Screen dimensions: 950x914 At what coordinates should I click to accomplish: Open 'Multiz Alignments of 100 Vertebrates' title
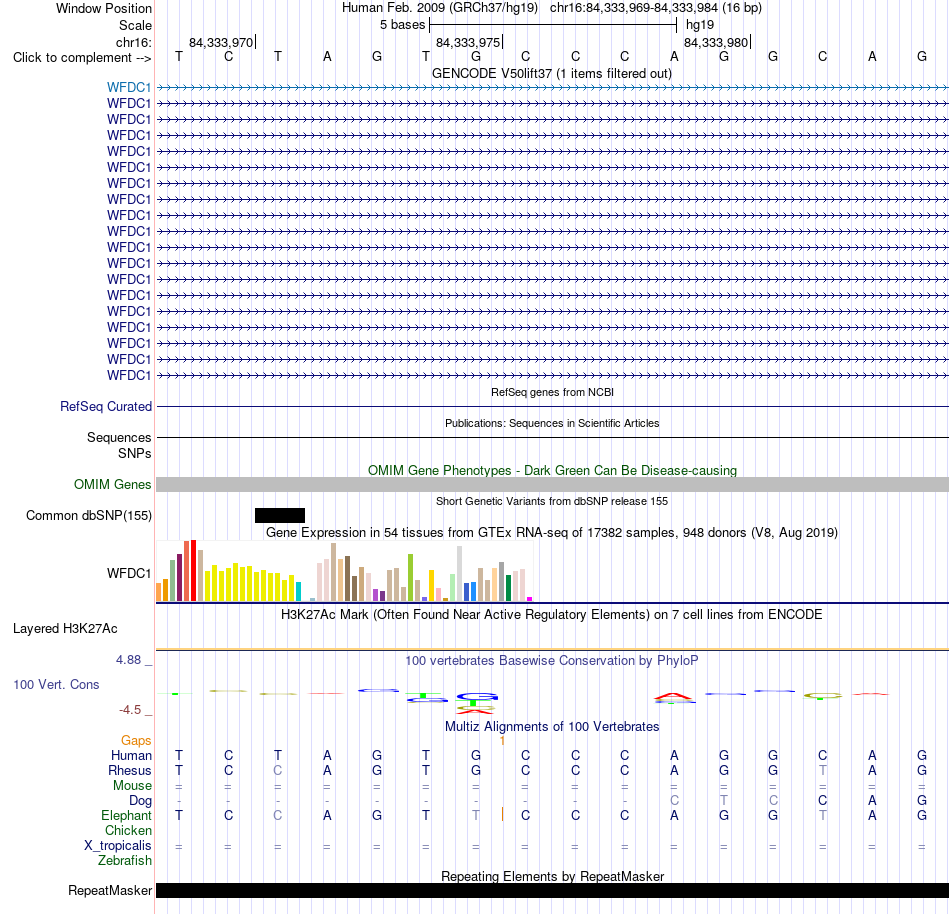(552, 726)
